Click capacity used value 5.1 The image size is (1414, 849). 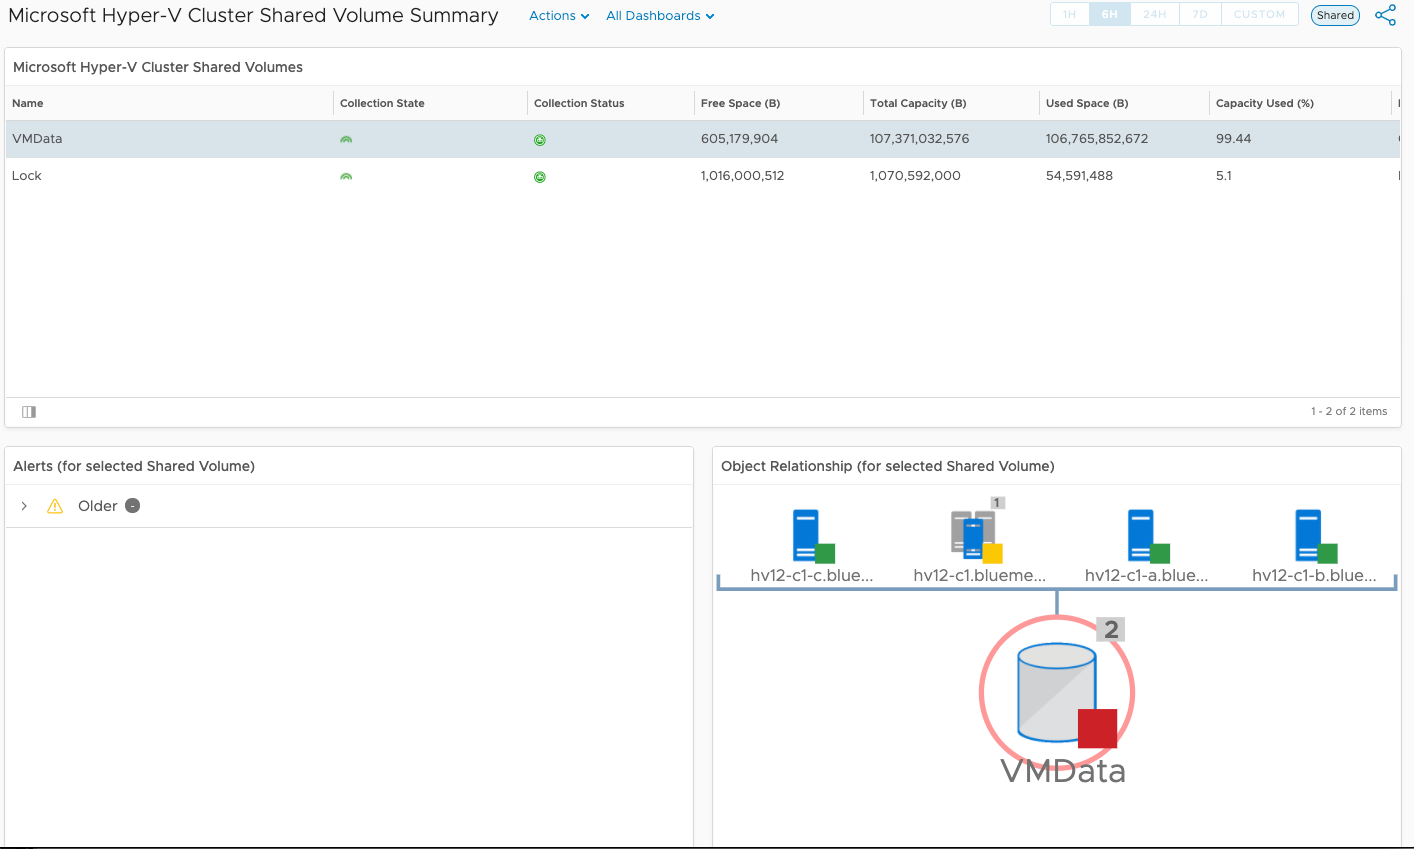(x=1224, y=176)
